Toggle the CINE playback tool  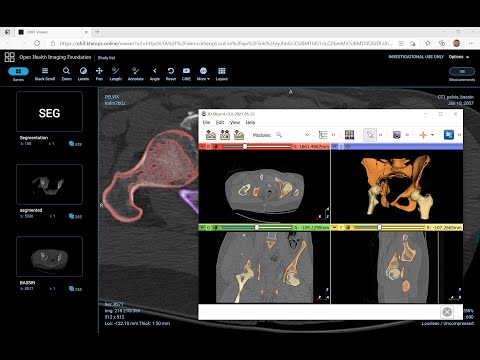[x=186, y=74]
